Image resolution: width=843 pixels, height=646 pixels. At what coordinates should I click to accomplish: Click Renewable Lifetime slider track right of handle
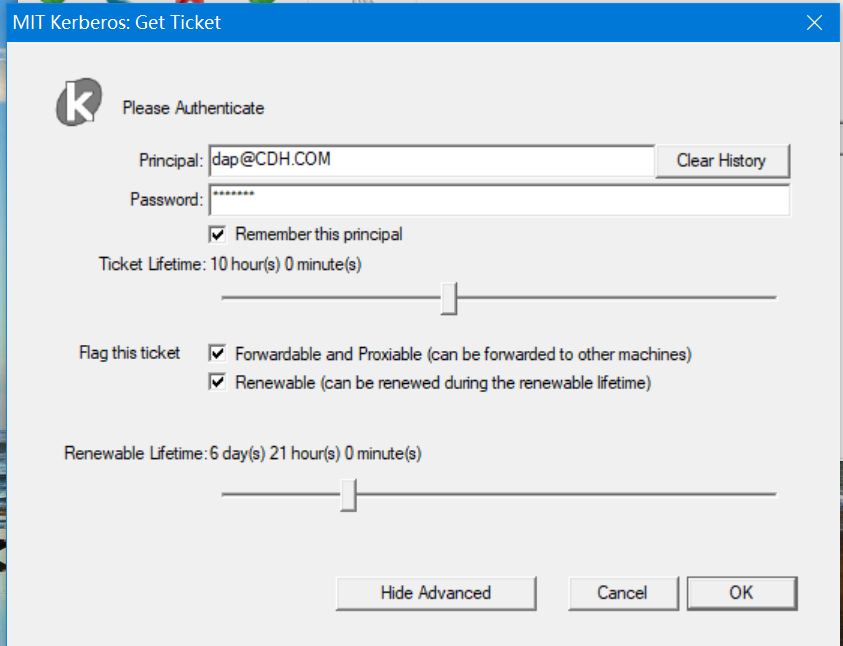coord(566,494)
